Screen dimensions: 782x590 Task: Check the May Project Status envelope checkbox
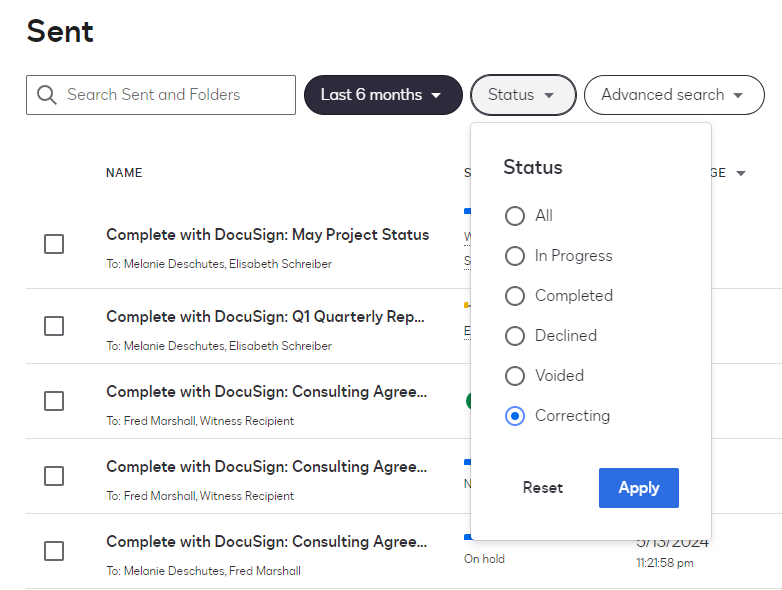[x=54, y=245]
